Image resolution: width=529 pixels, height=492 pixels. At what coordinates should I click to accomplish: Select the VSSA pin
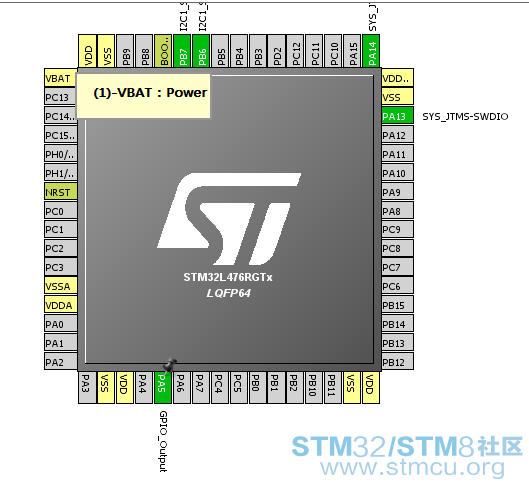61,286
